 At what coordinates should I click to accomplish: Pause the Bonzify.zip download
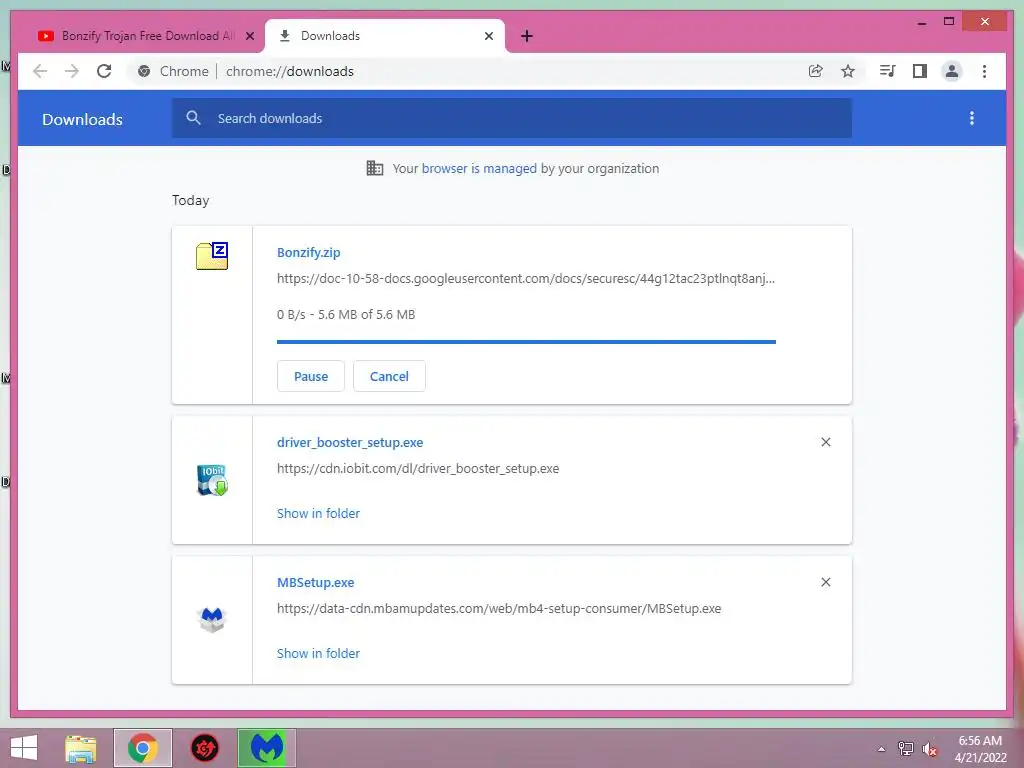pyautogui.click(x=311, y=376)
